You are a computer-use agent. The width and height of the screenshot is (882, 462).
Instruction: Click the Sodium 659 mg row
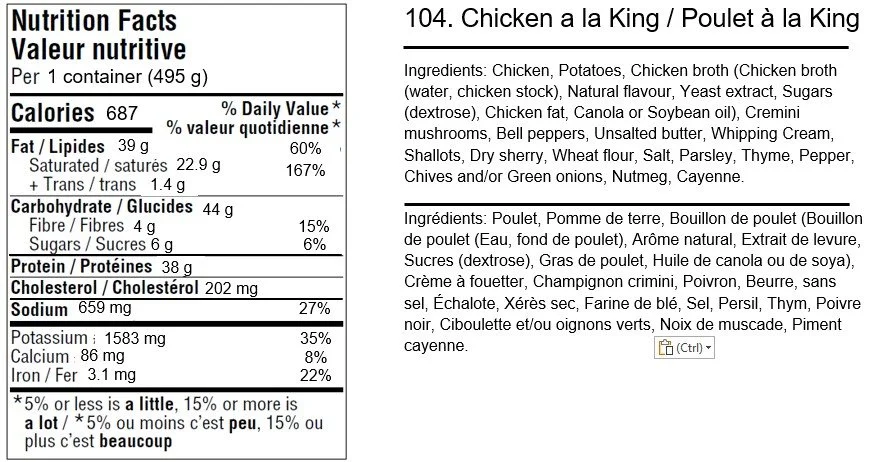tap(177, 309)
